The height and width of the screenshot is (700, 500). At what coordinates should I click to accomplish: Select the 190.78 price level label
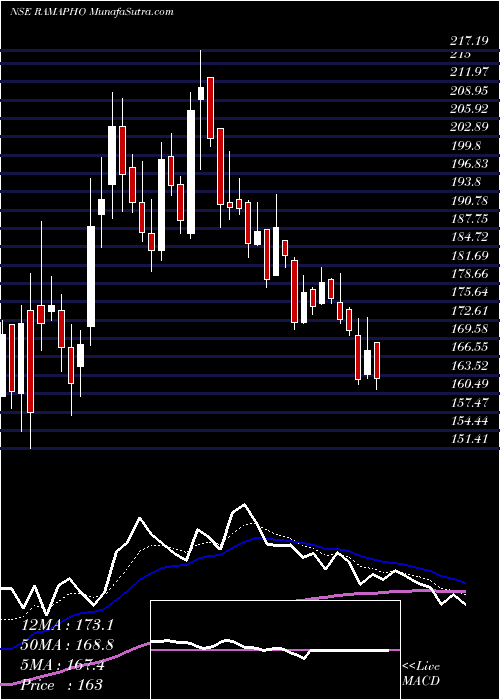click(x=469, y=200)
